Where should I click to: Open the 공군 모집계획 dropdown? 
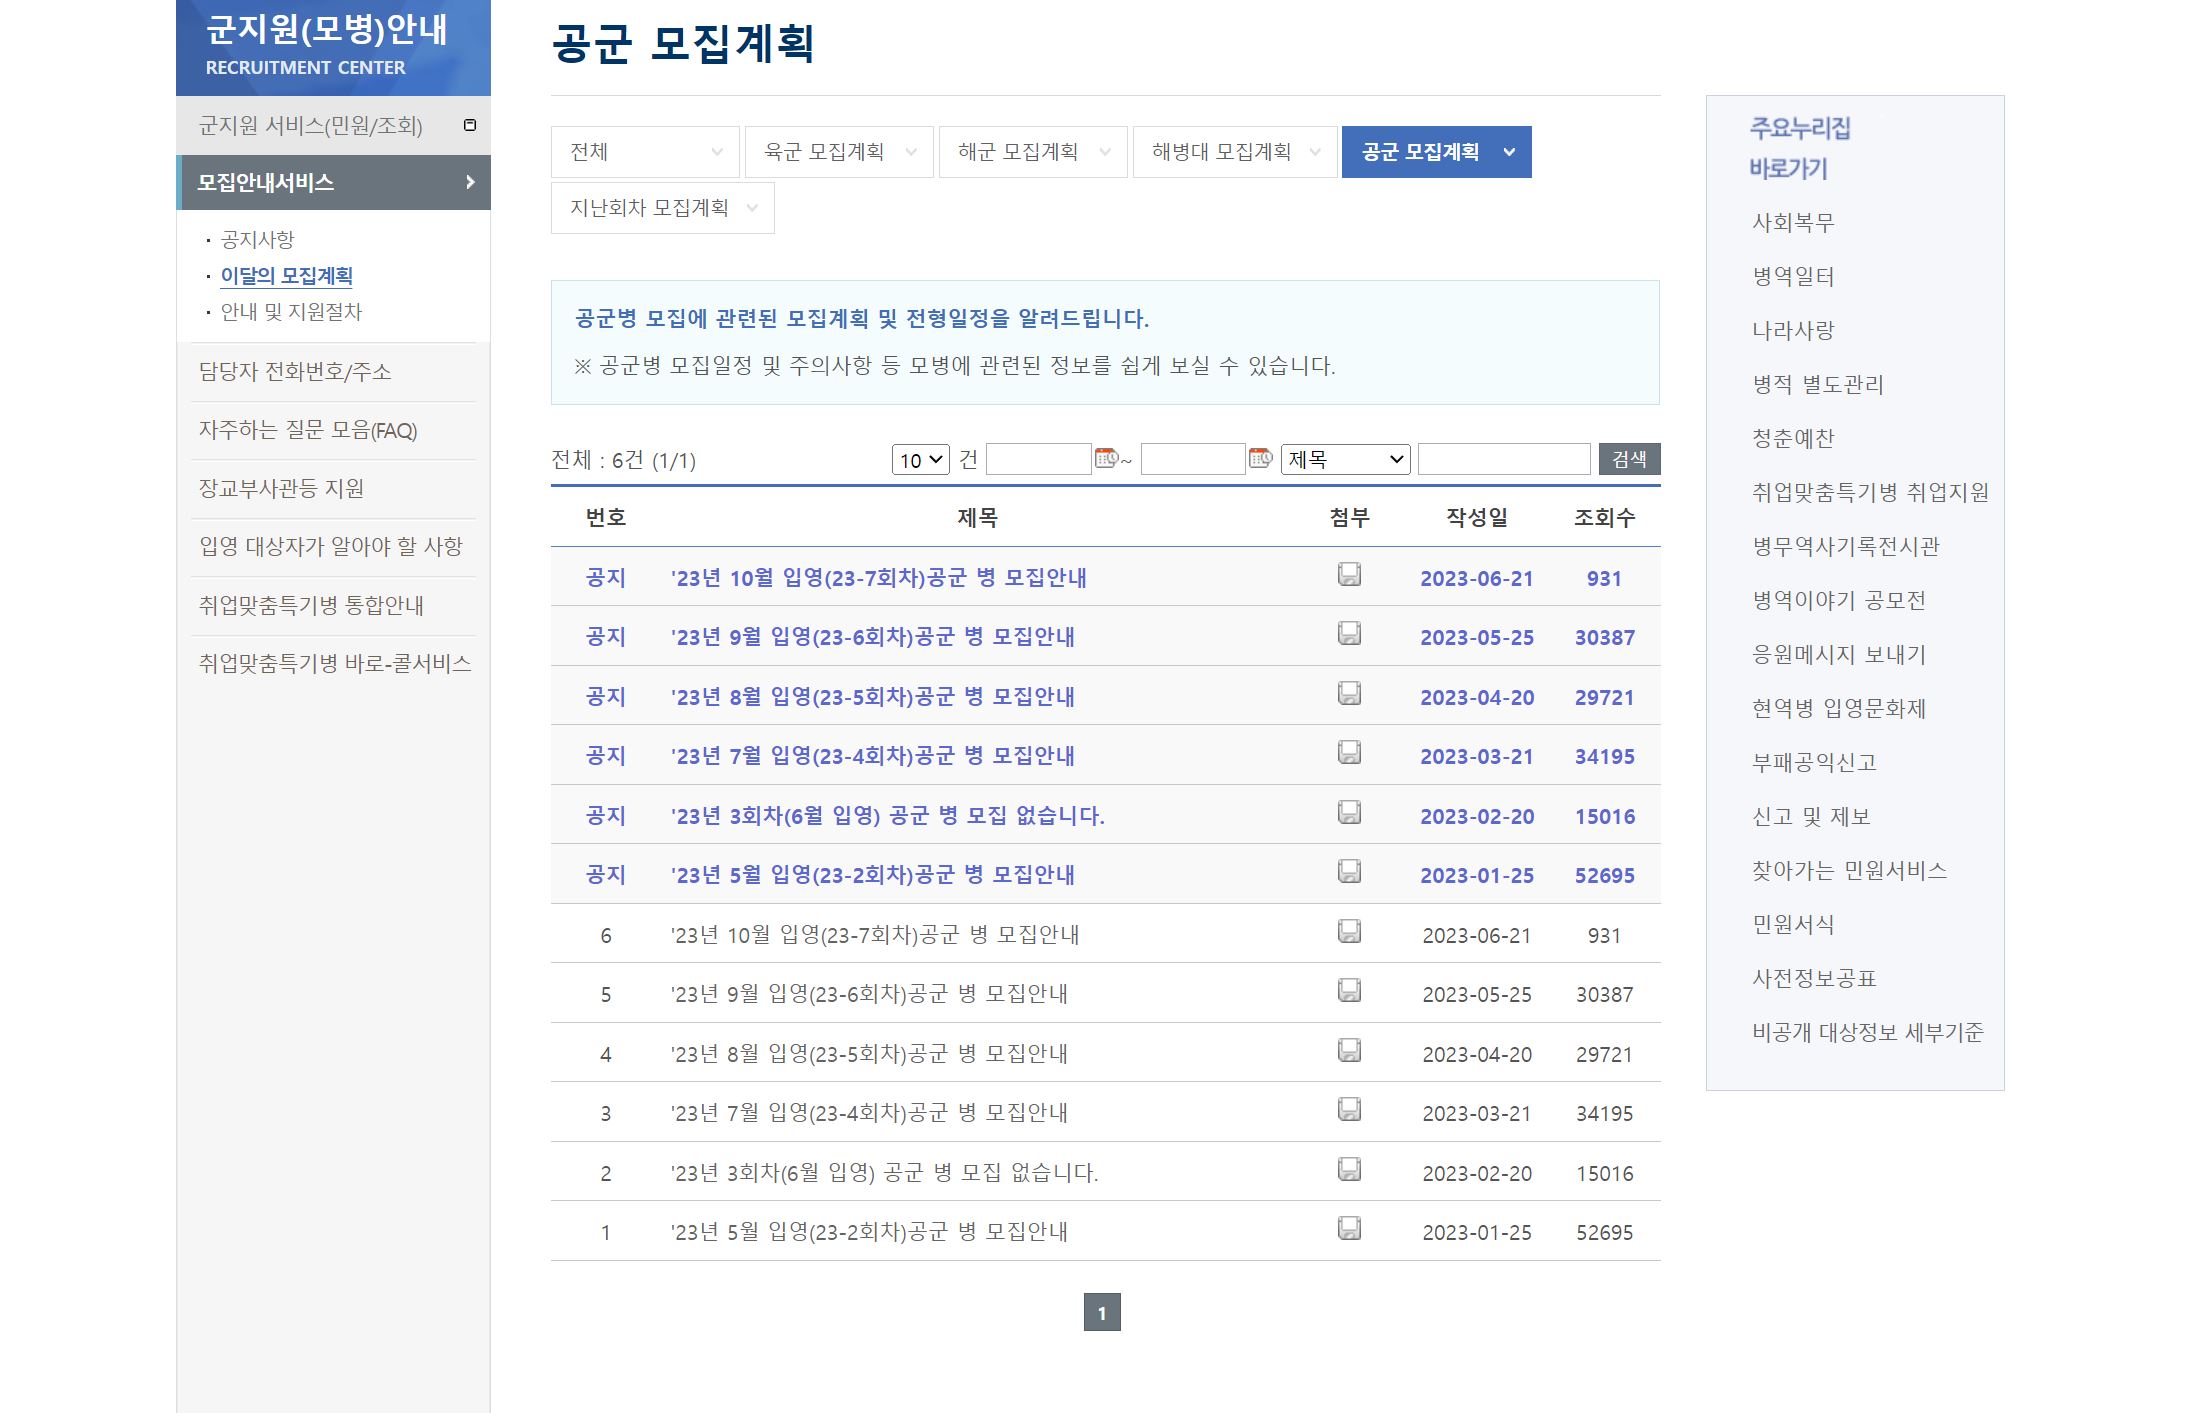pyautogui.click(x=1437, y=152)
